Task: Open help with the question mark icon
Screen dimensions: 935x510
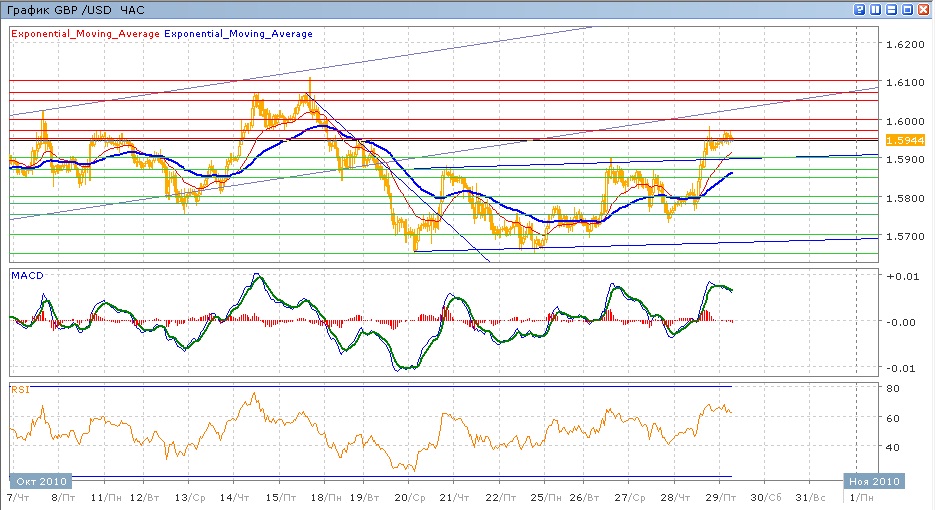Action: pyautogui.click(x=860, y=9)
